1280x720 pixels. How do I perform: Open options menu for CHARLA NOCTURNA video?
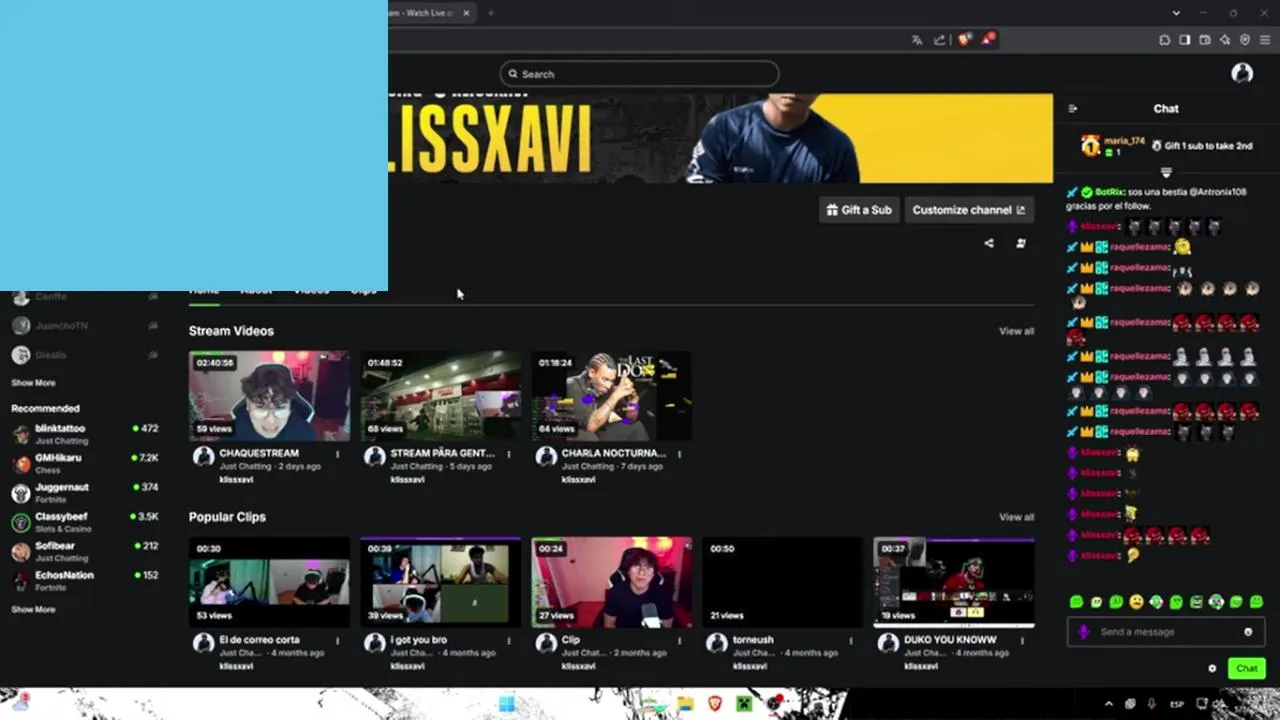(679, 454)
